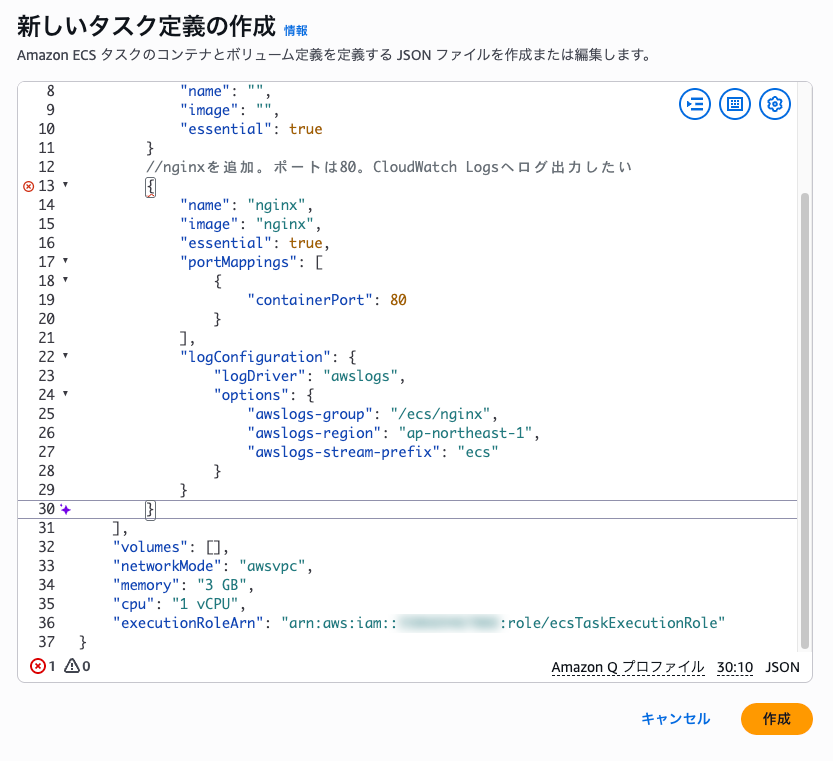Click "ap-northeast-1" value on line 26

(465, 433)
